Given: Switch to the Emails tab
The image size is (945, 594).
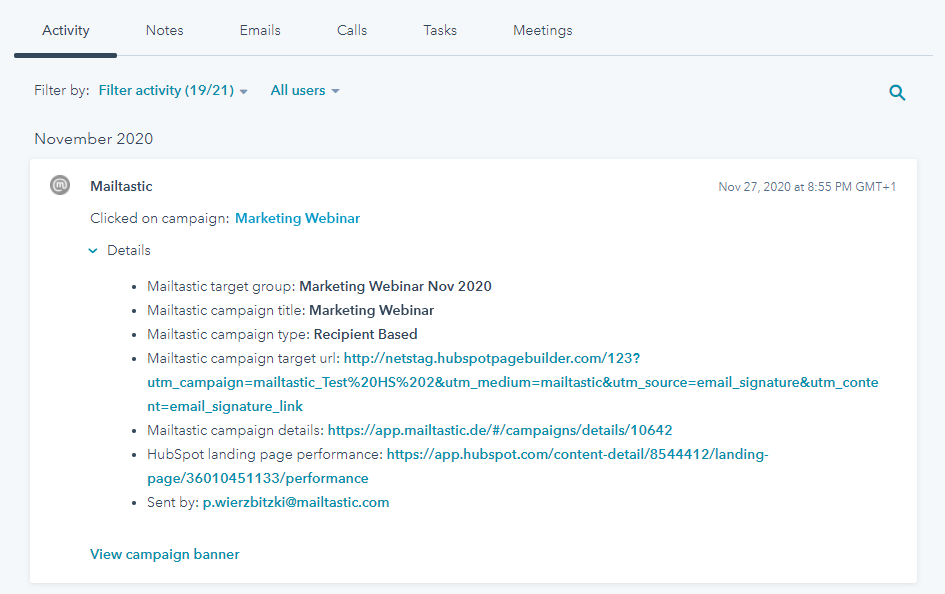Looking at the screenshot, I should (x=260, y=30).
